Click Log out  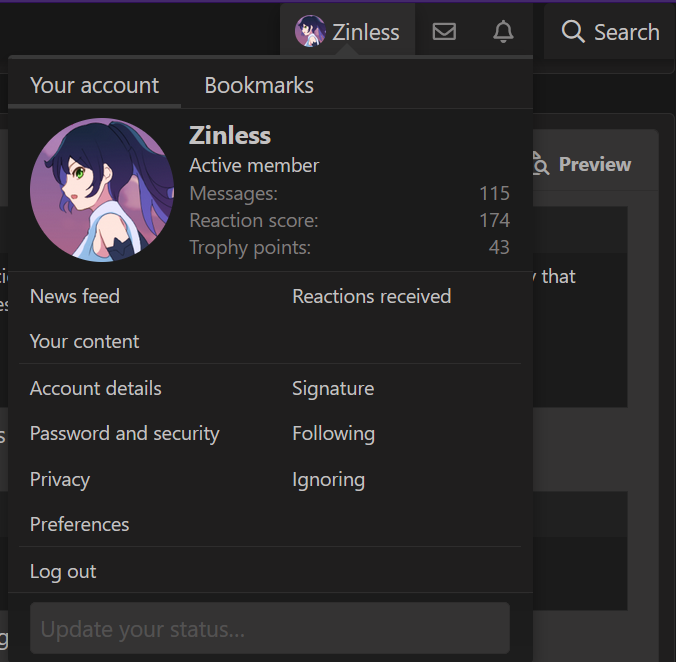click(x=63, y=571)
